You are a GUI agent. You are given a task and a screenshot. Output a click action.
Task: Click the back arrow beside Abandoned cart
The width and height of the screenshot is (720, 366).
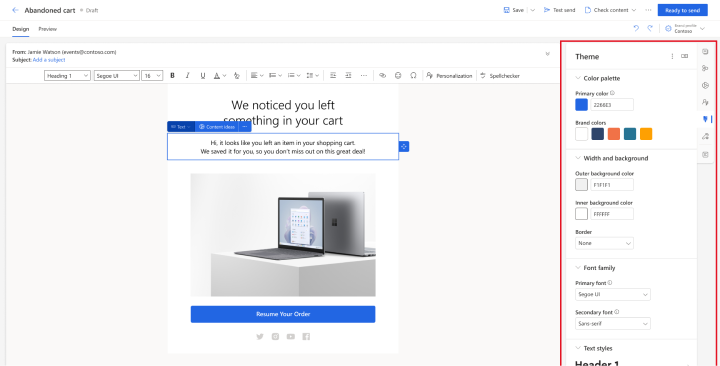[x=15, y=10]
